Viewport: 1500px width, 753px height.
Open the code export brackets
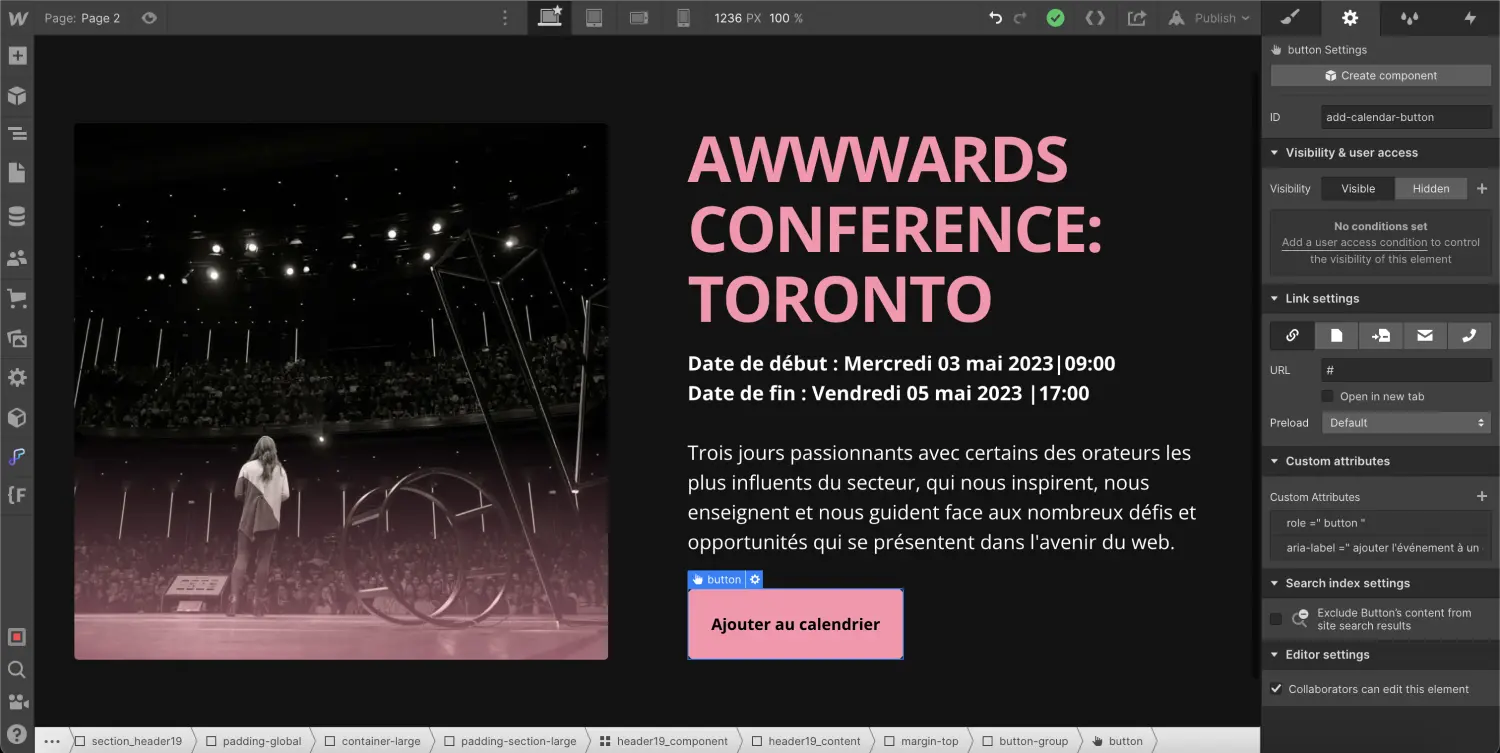[1095, 18]
